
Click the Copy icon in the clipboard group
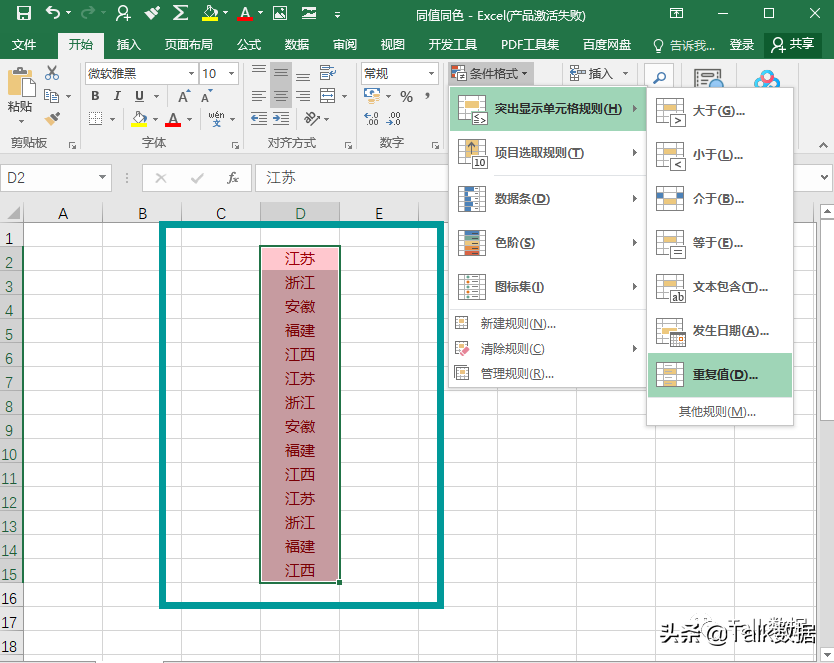pos(52,96)
